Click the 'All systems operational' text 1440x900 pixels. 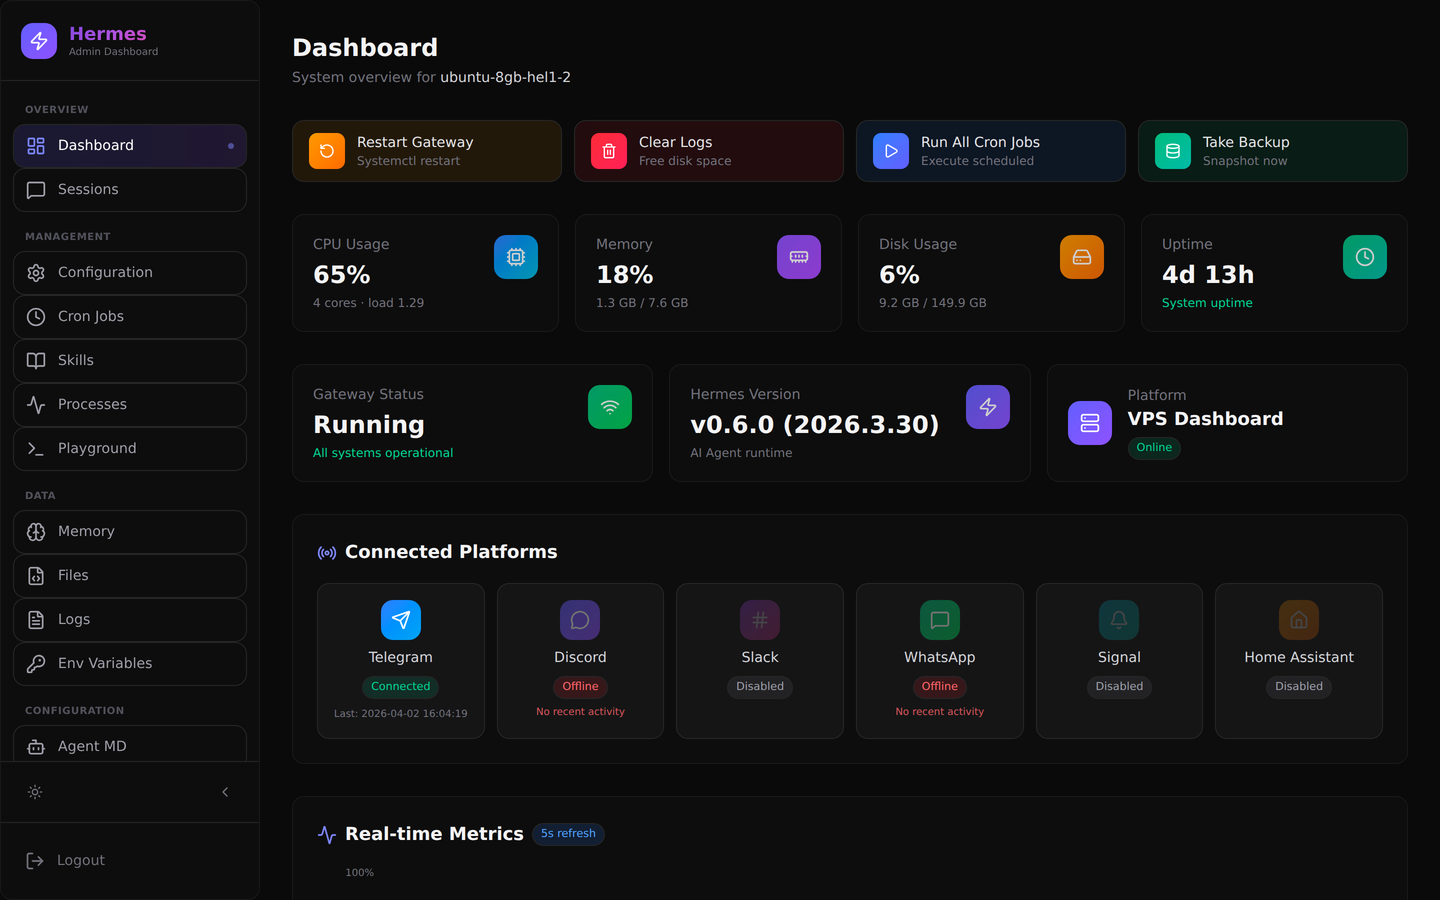click(383, 453)
